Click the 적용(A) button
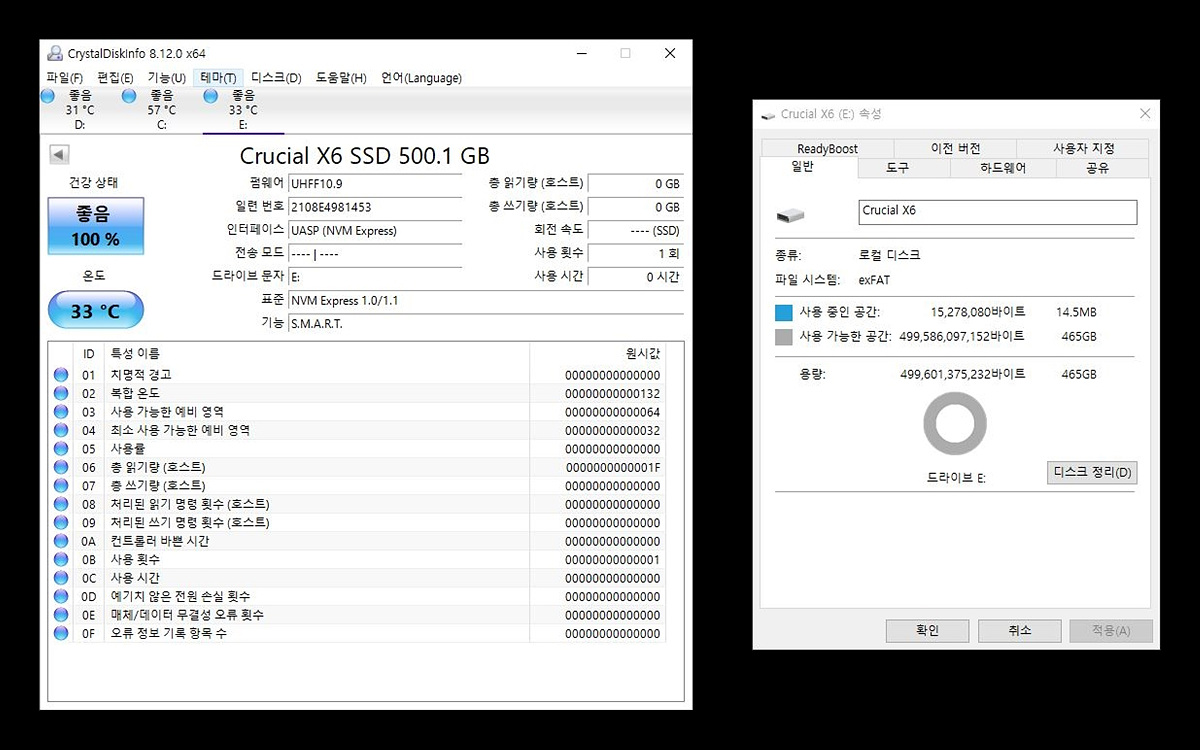The image size is (1200, 750). click(1111, 631)
